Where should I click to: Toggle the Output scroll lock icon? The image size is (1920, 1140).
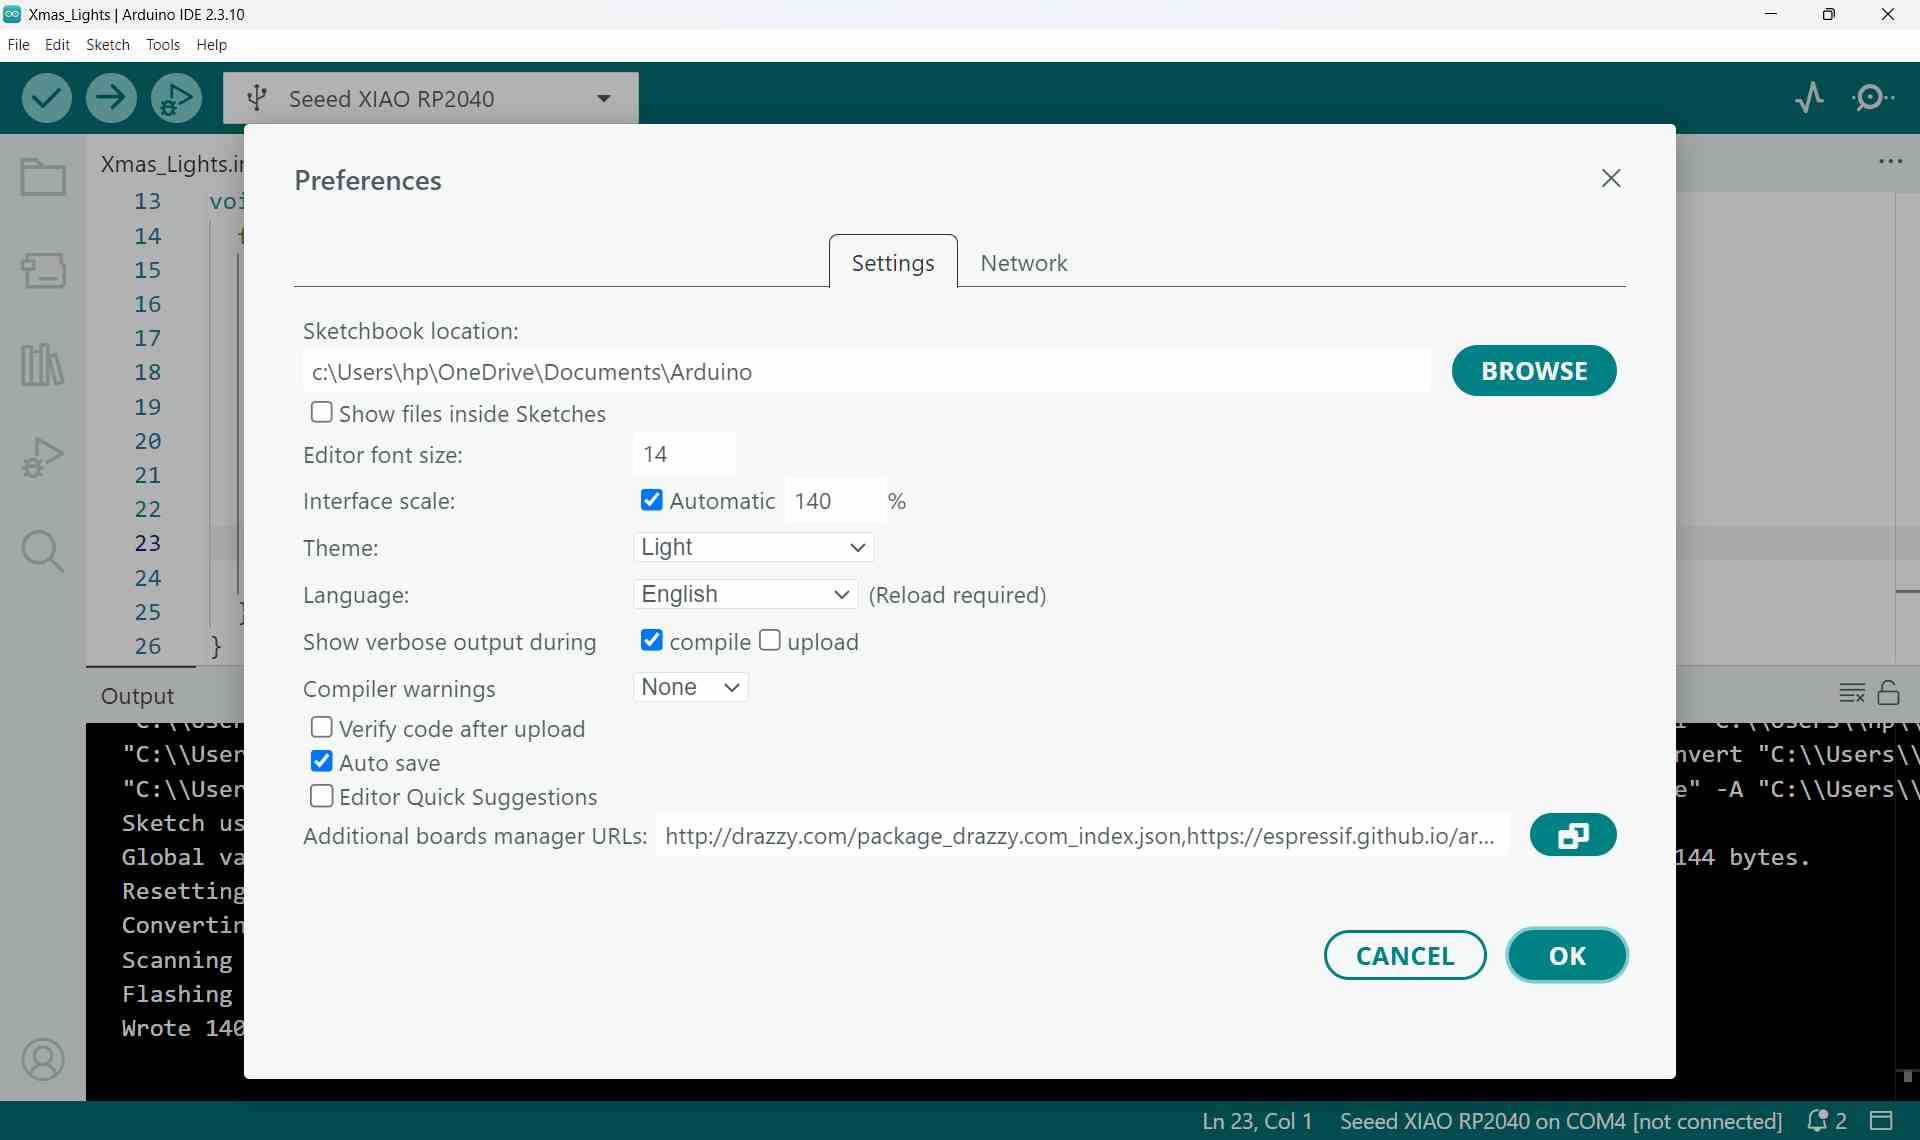coord(1889,692)
